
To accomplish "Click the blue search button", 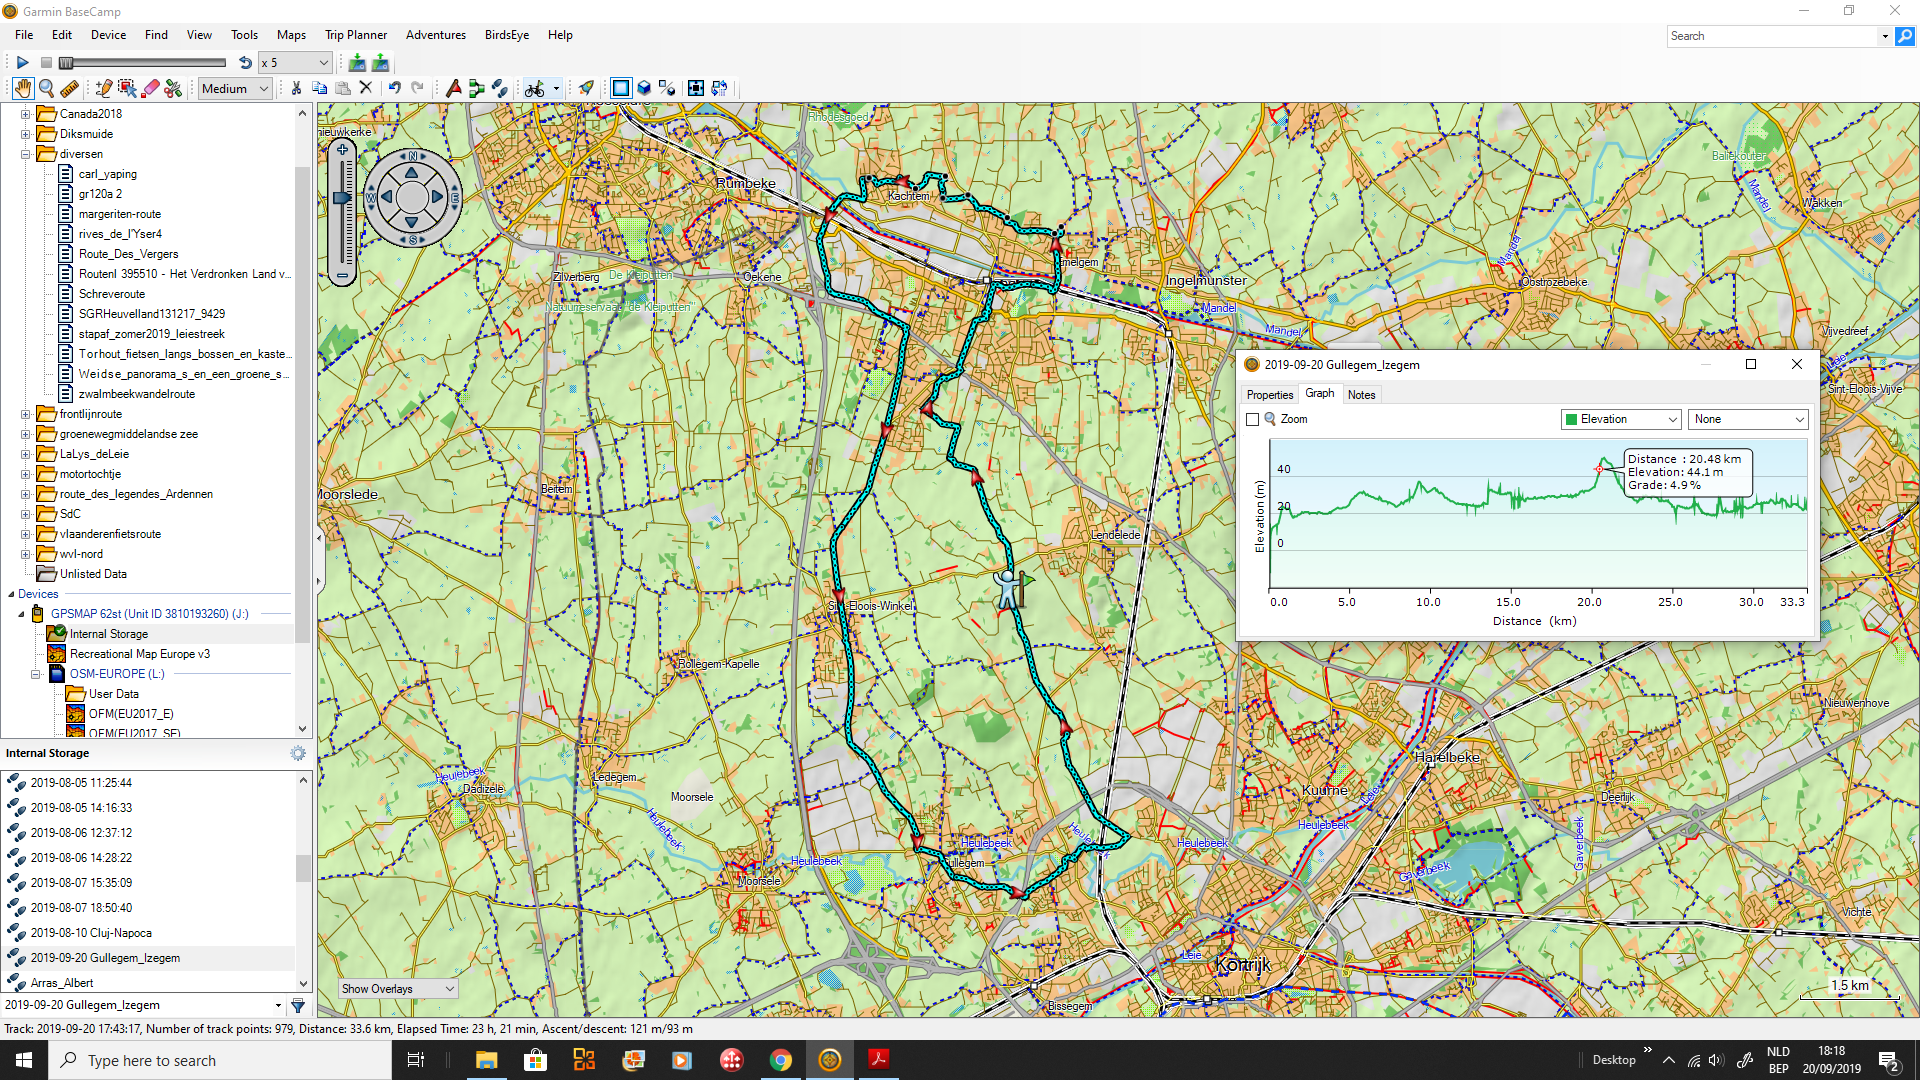I will click(x=1905, y=36).
